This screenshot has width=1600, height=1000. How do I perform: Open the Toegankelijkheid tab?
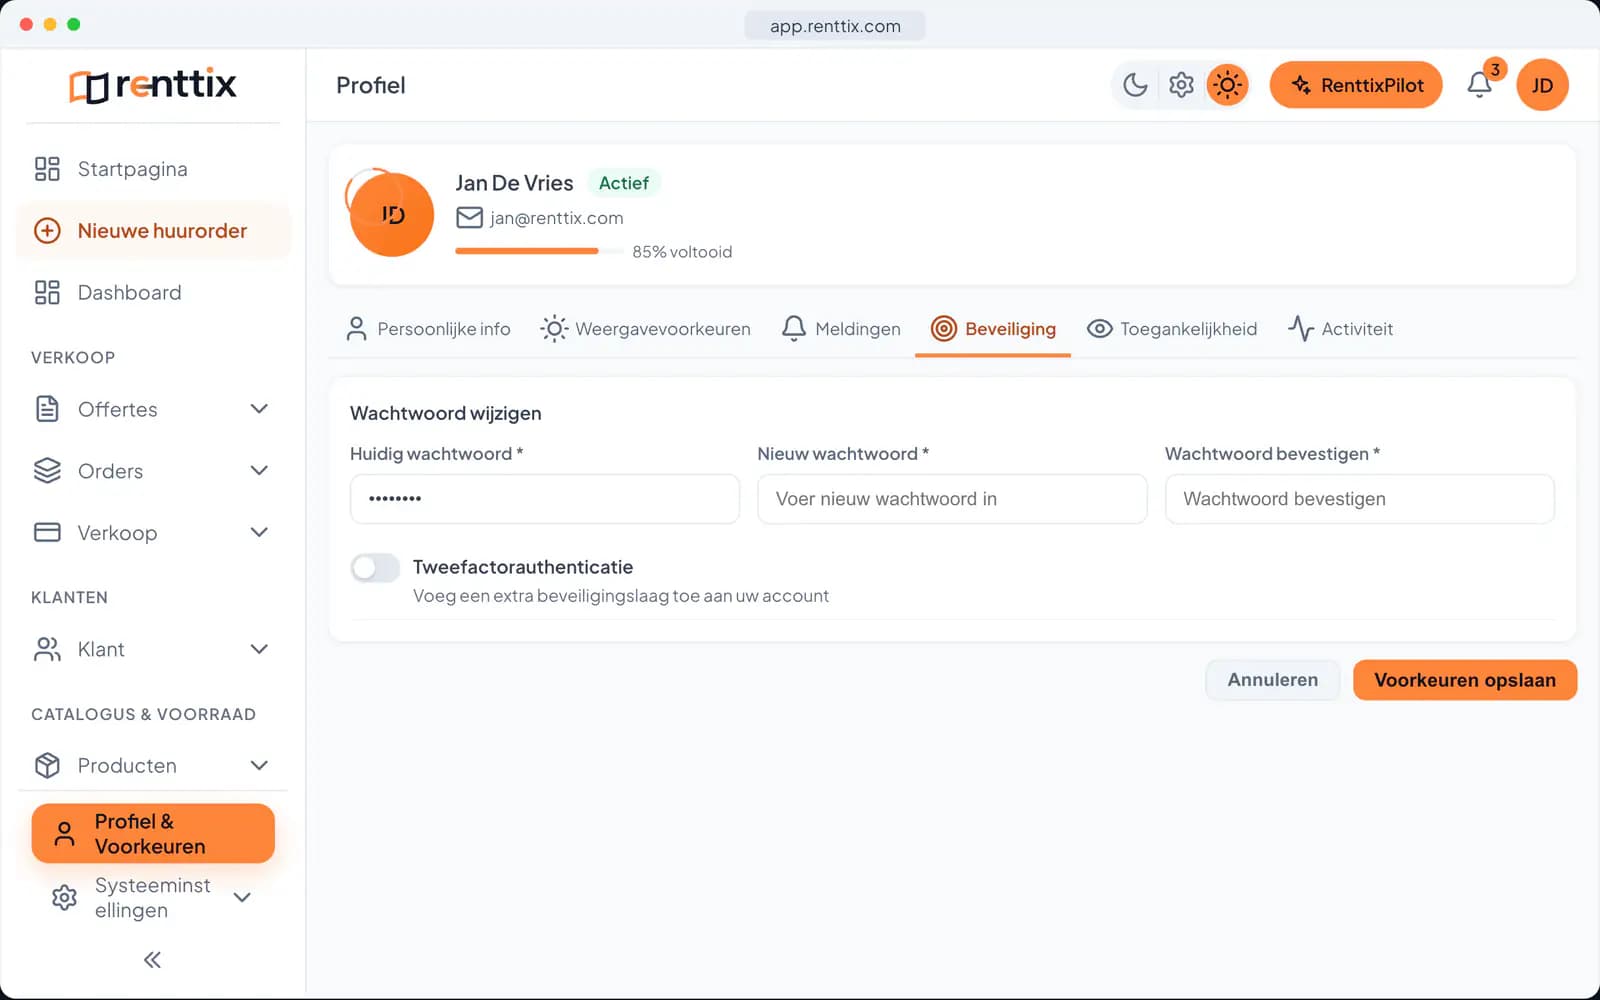click(x=1171, y=329)
